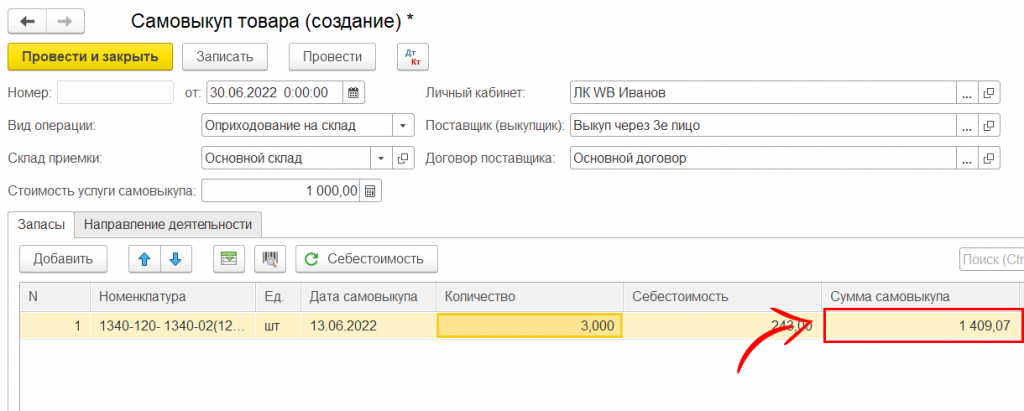The image size is (1024, 411).
Task: Click the green table fill icon
Action: click(229, 259)
